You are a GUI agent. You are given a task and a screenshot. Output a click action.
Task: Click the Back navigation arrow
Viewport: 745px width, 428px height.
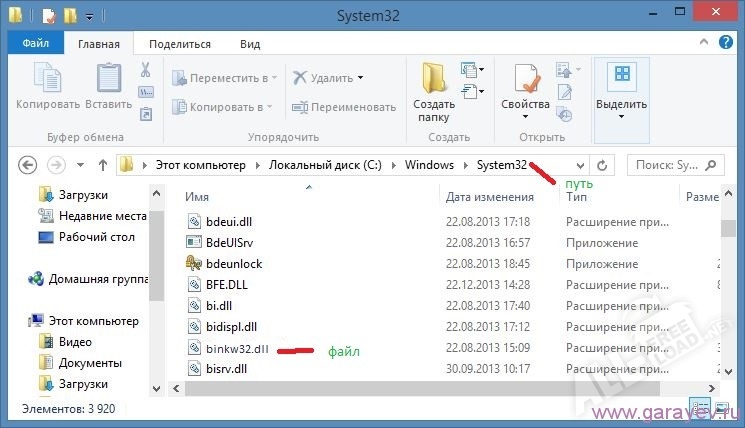coord(28,164)
